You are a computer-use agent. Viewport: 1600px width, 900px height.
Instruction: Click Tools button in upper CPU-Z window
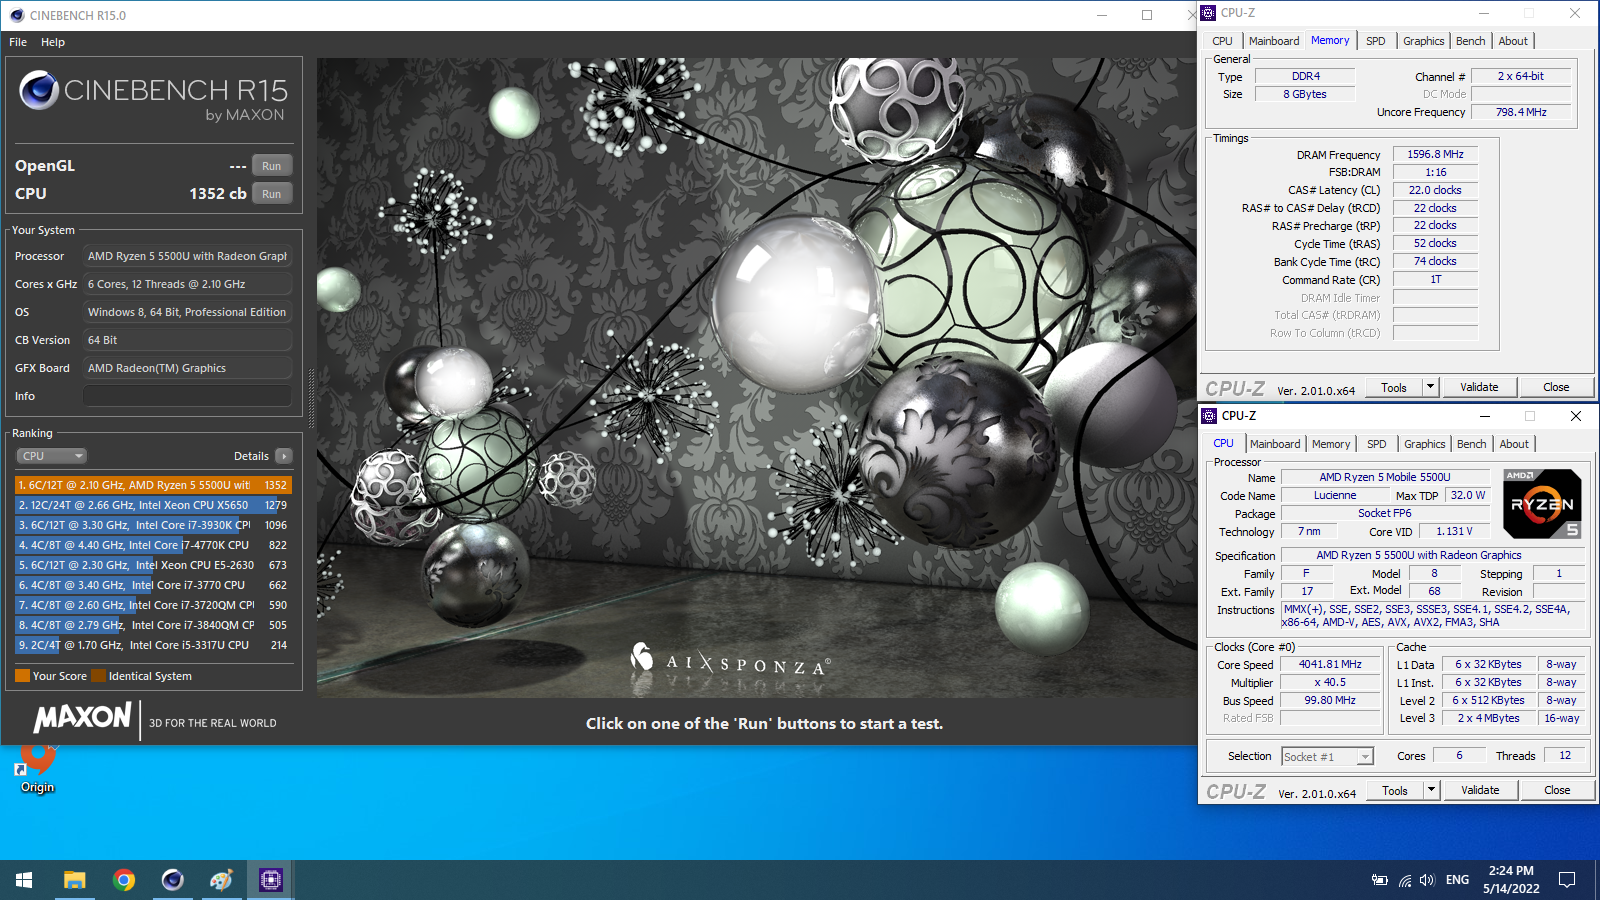point(1394,388)
